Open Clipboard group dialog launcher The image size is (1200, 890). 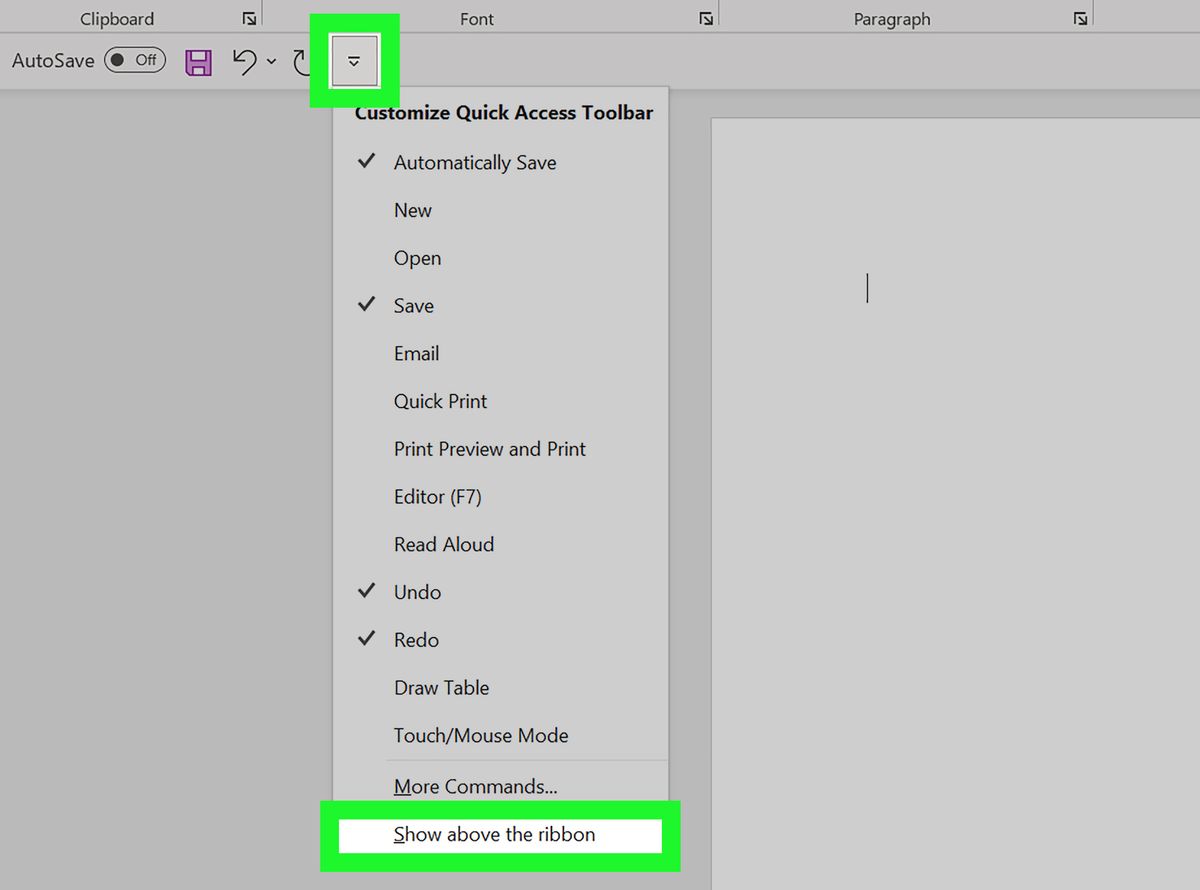tap(249, 19)
